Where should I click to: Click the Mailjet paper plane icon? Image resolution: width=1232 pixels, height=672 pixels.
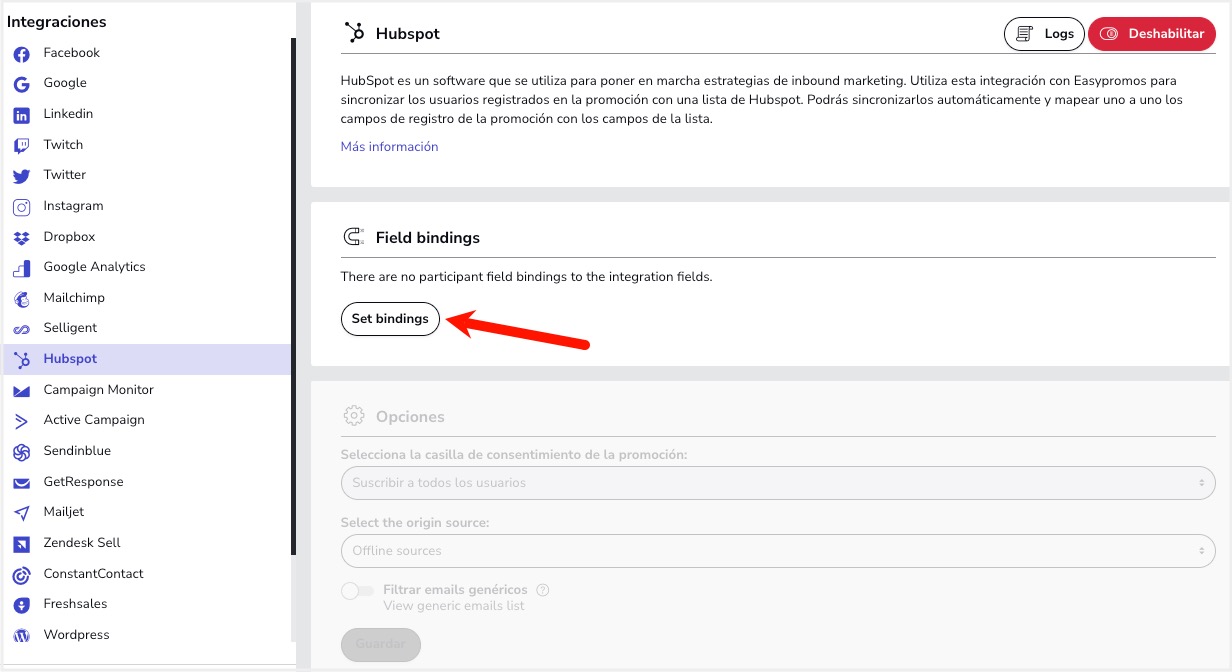tap(21, 513)
